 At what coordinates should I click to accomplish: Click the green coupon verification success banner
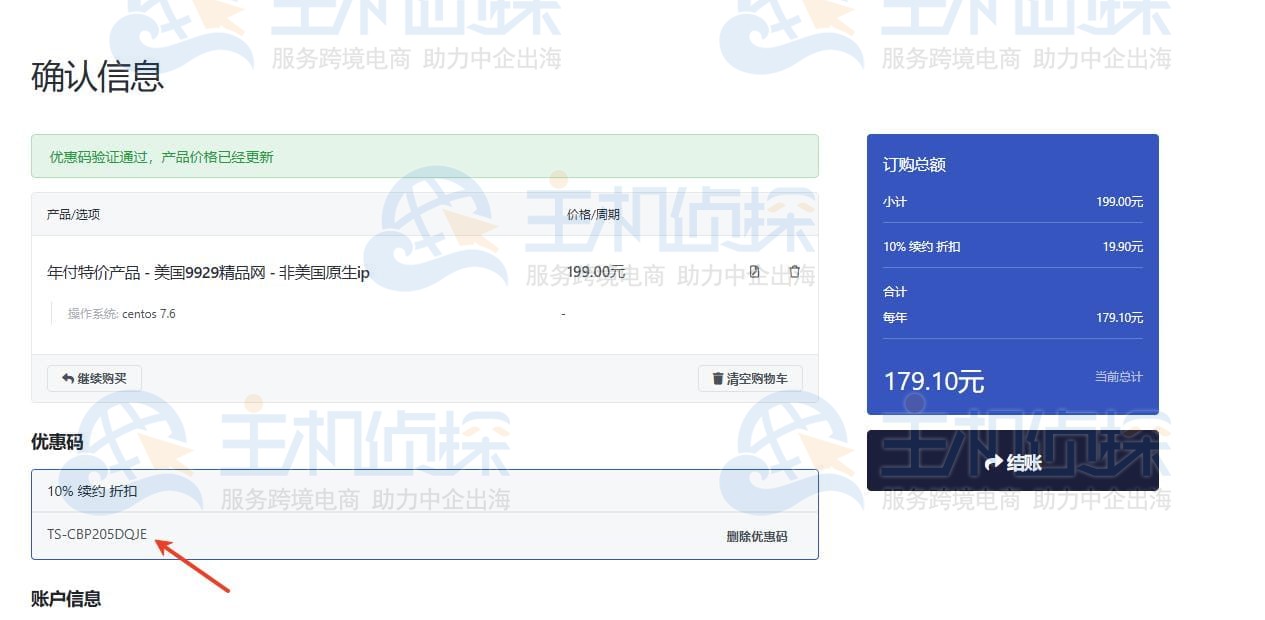tap(425, 155)
